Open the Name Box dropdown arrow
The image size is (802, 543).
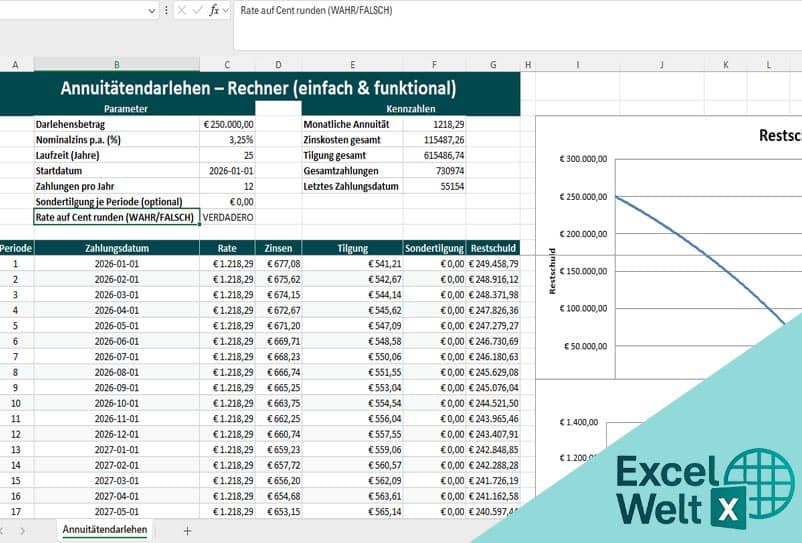coord(151,11)
